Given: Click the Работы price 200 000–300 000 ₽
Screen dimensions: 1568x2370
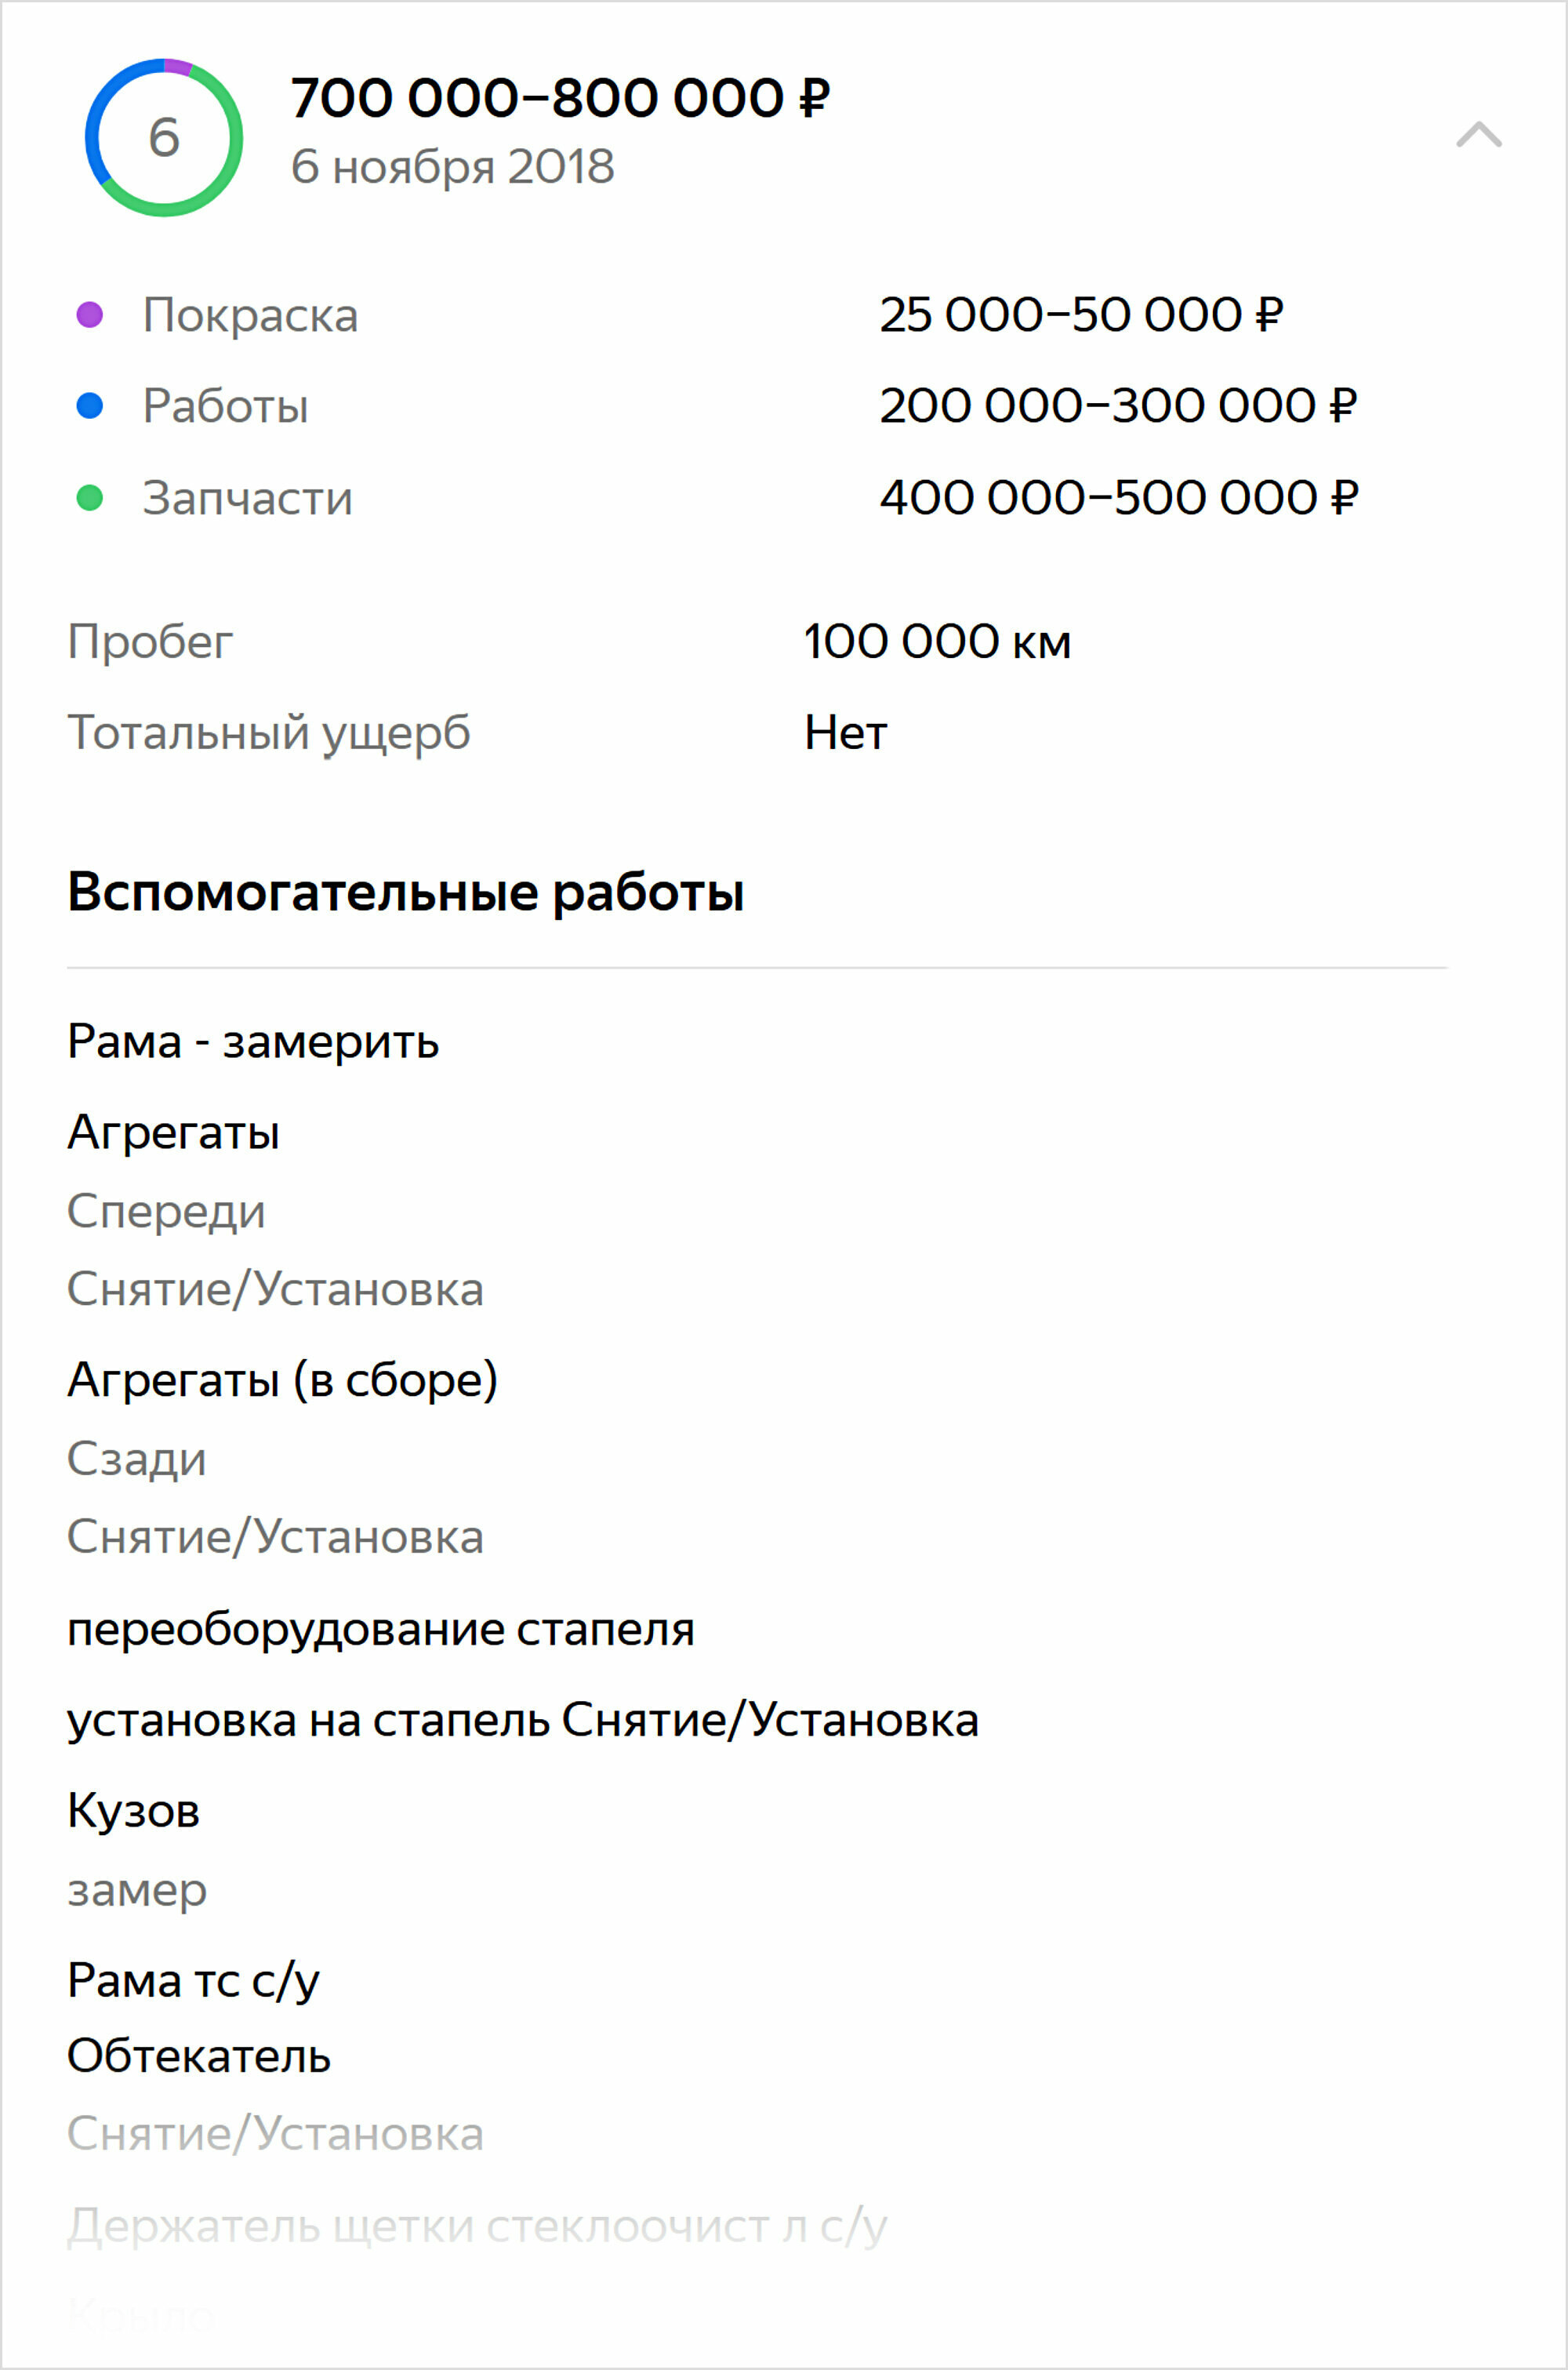Looking at the screenshot, I should [x=1118, y=406].
